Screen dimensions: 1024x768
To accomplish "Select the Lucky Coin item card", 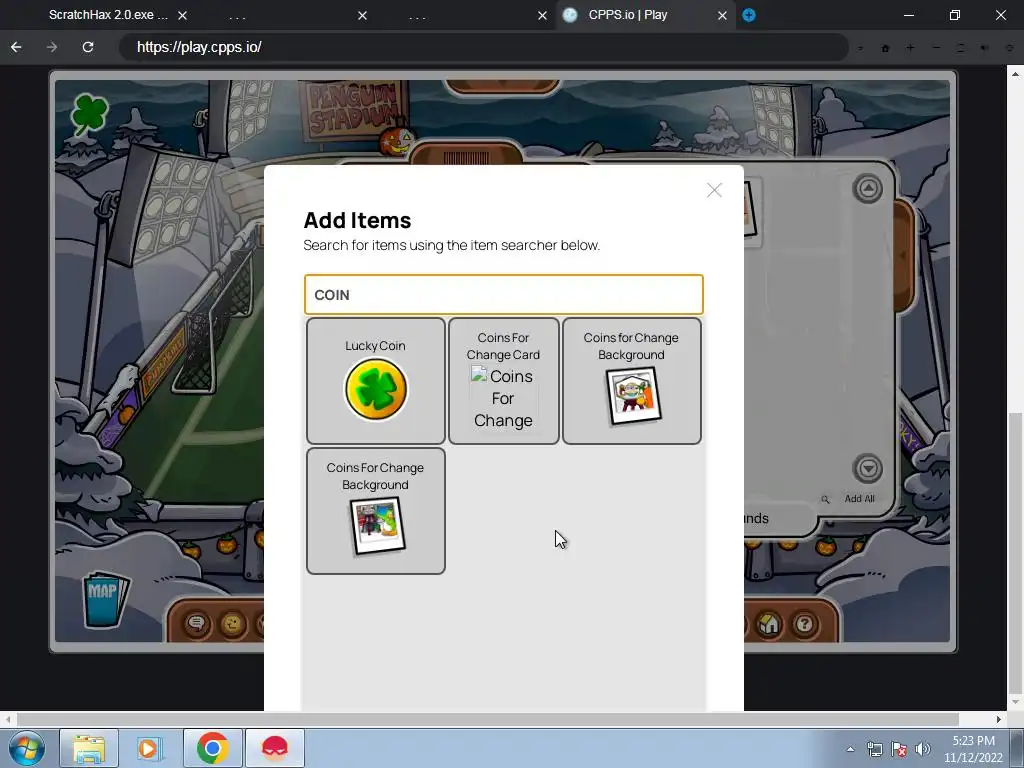I will click(376, 381).
